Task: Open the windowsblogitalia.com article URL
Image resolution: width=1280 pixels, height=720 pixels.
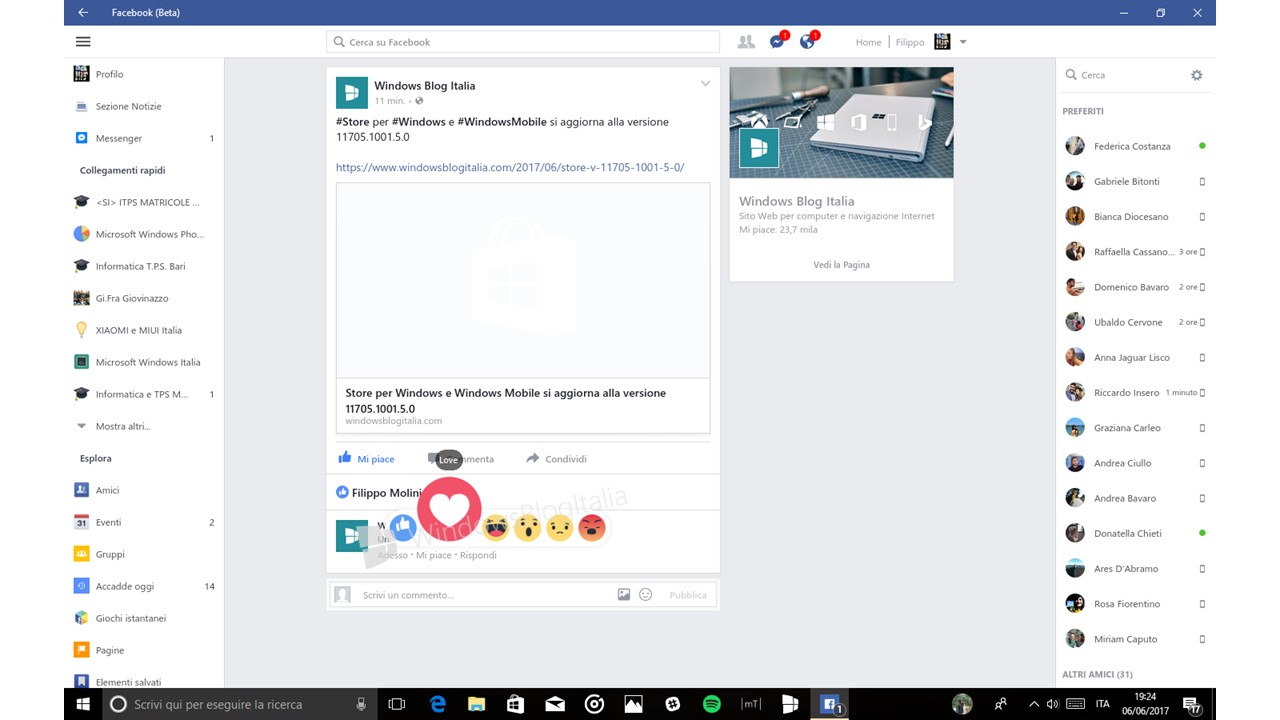Action: 510,167
